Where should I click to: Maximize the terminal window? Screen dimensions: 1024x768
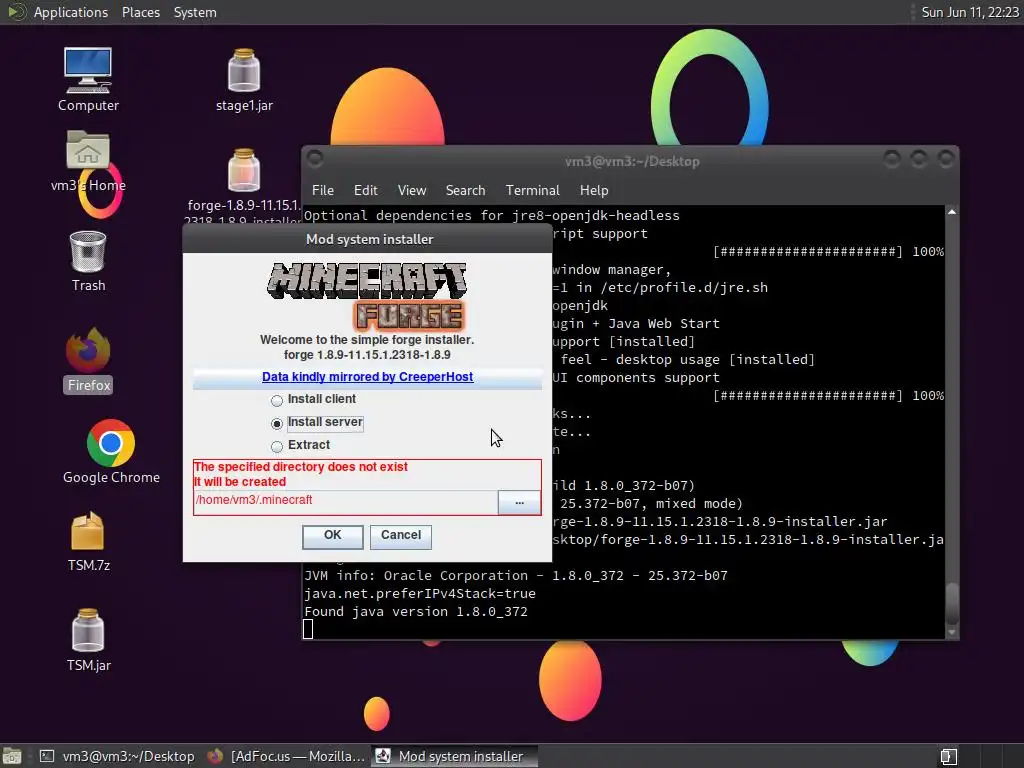coord(919,159)
